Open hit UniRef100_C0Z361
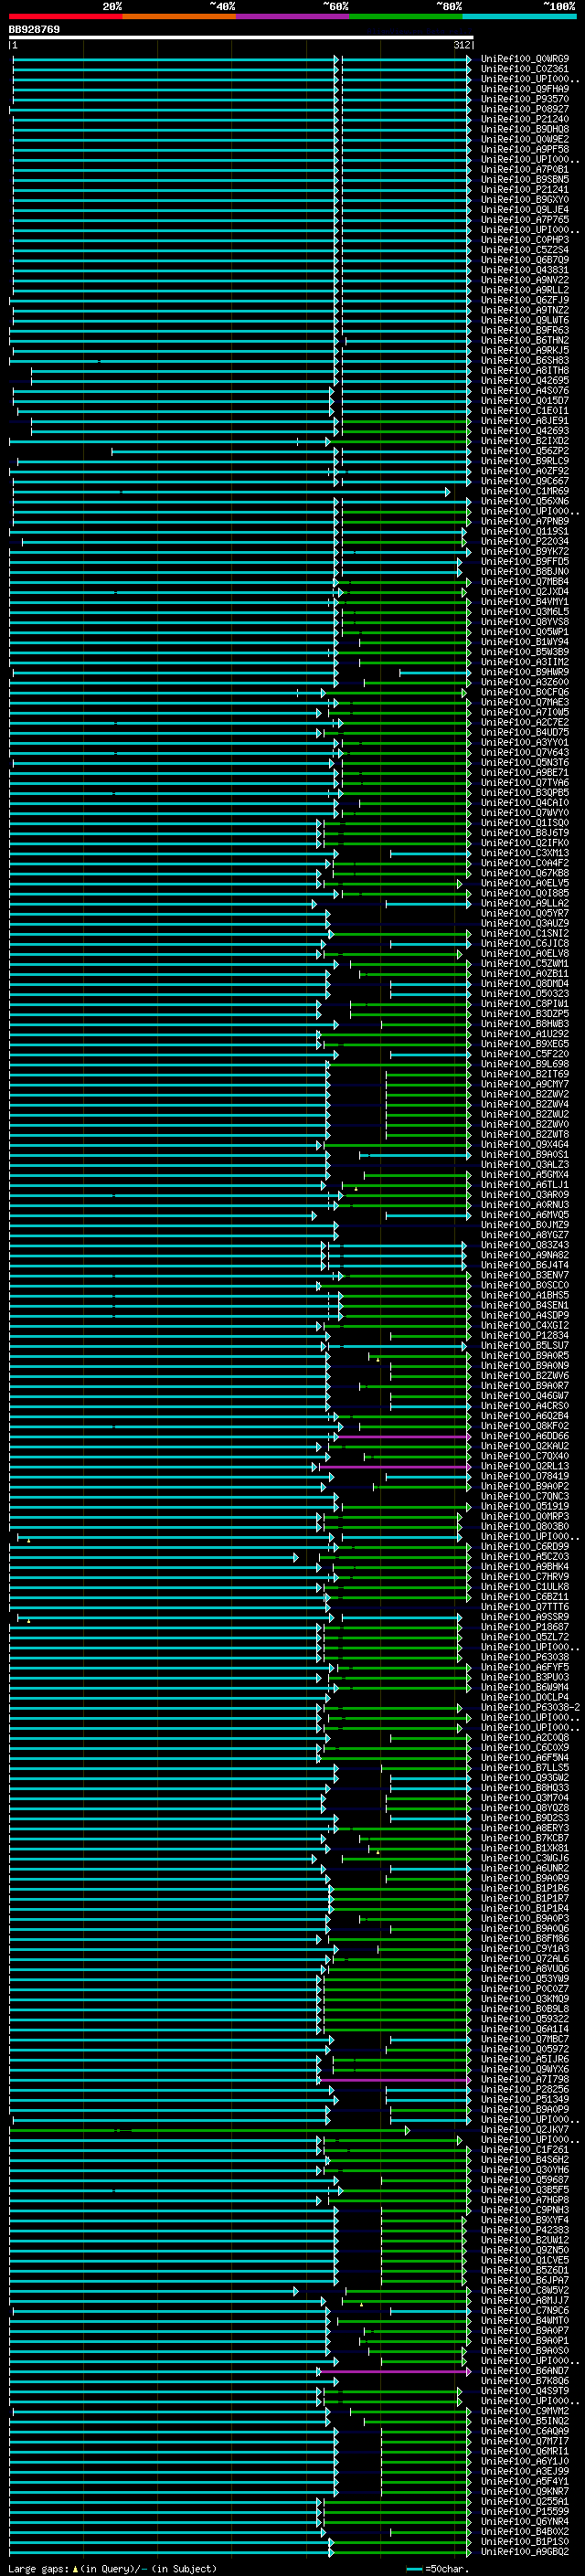Screen dimensions: 585x2576 (524, 69)
